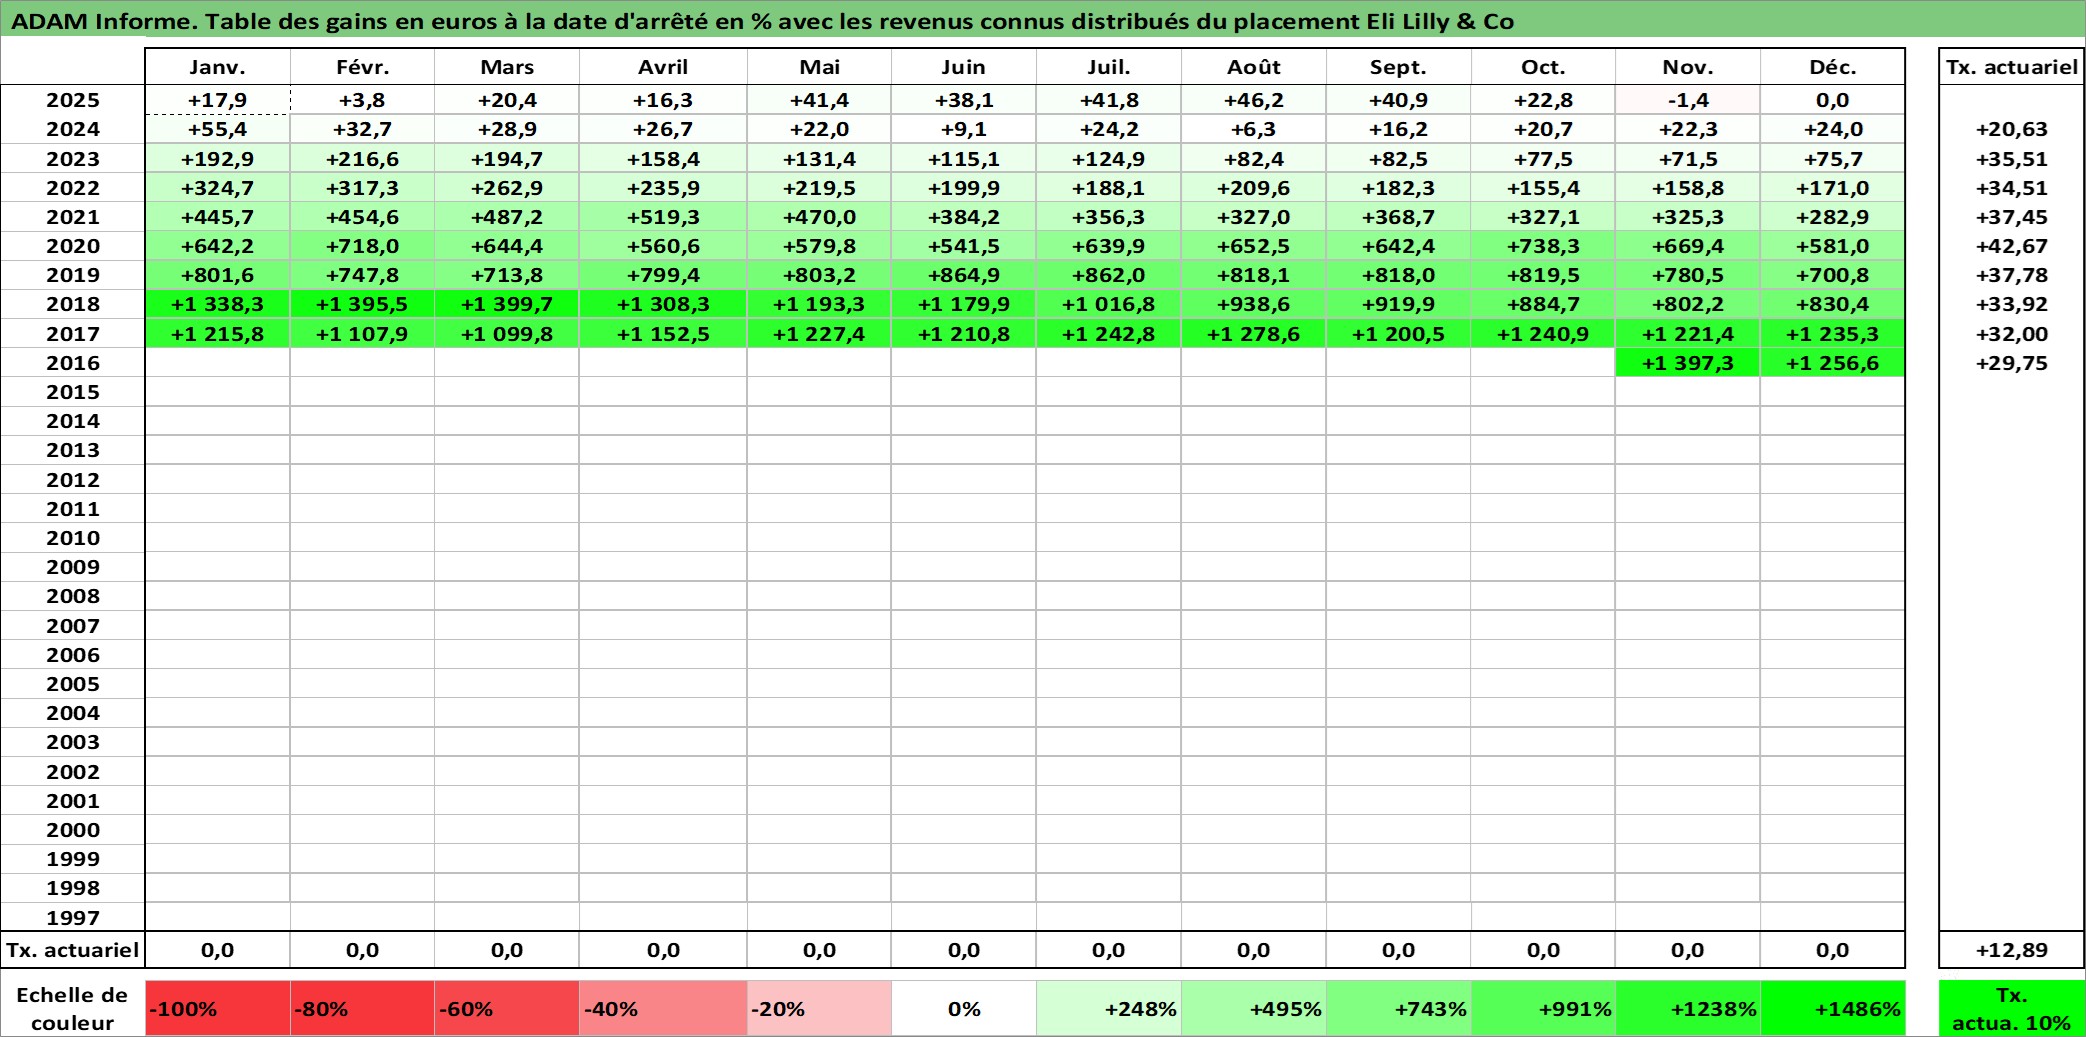Click the +12,89 overall actuarial rate cell
The image size is (2086, 1037).
[x=2012, y=950]
